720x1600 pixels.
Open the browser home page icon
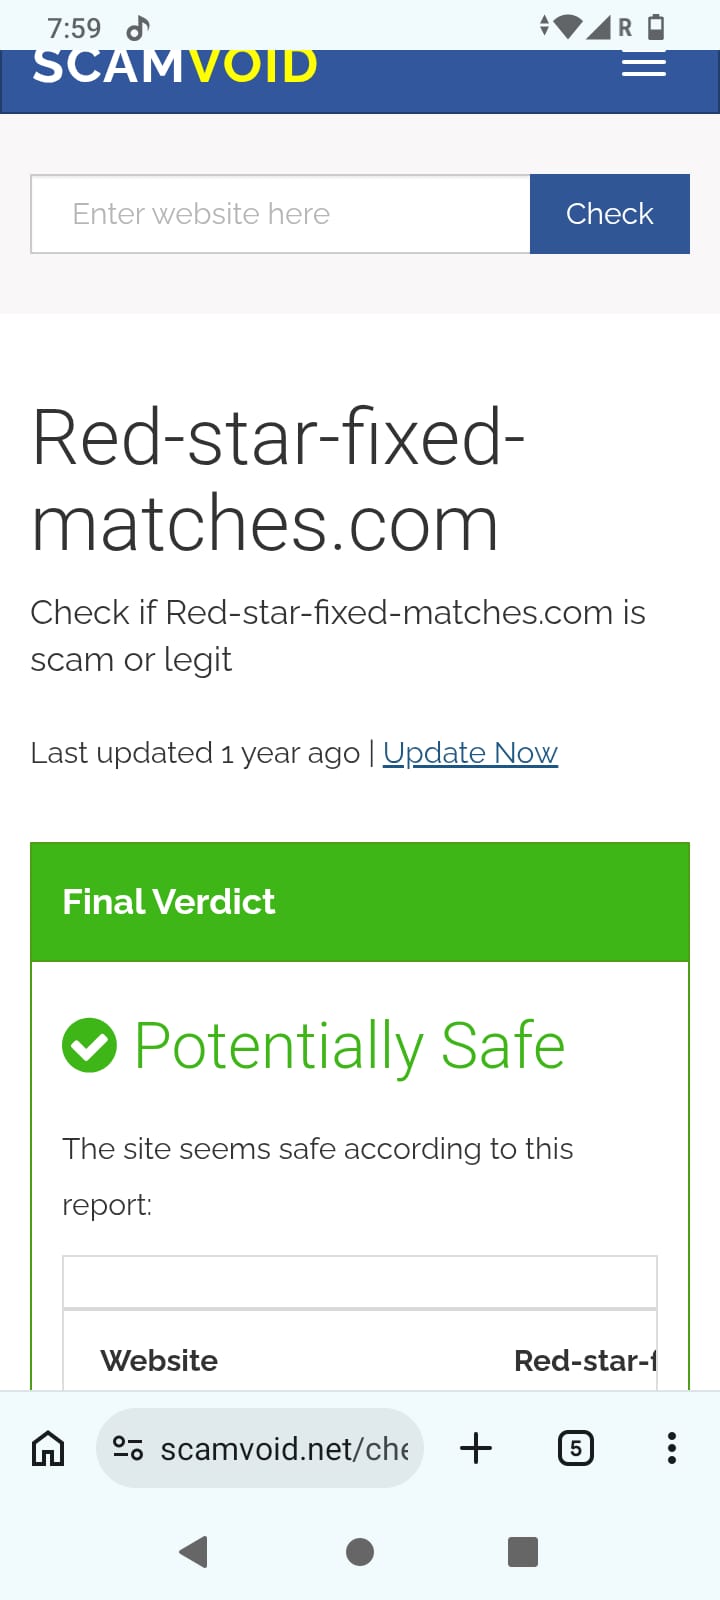[48, 1448]
